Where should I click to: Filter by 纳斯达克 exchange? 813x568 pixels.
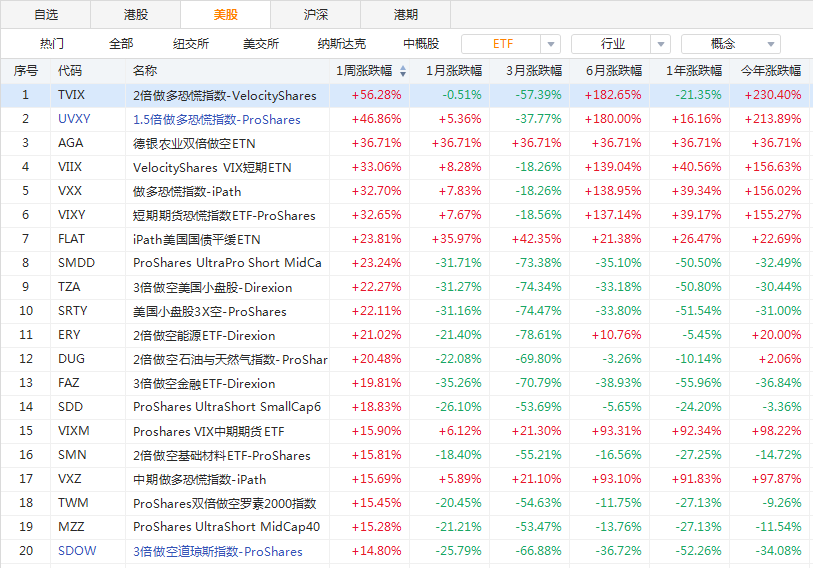(342, 44)
